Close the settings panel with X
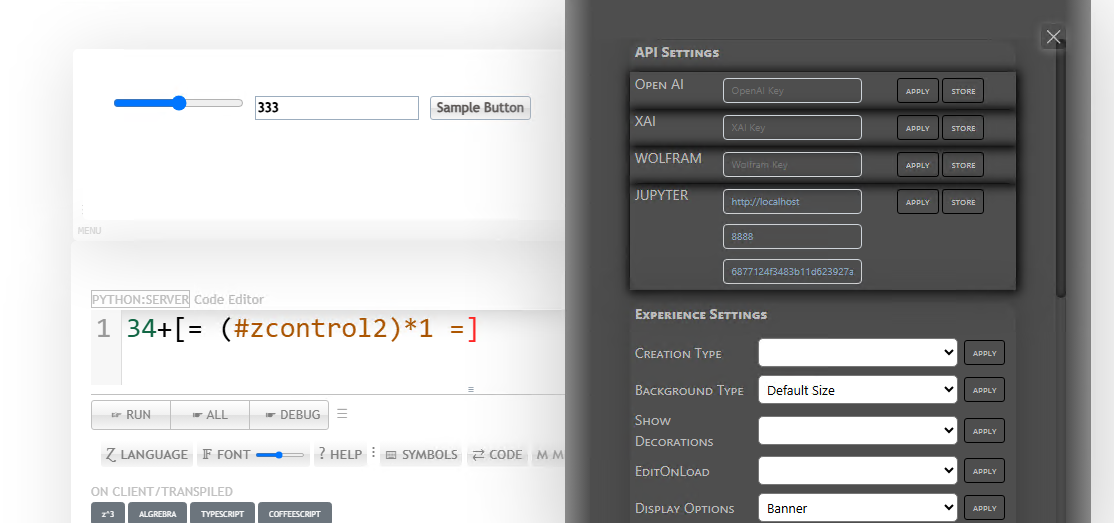The height and width of the screenshot is (523, 1114). tap(1053, 38)
